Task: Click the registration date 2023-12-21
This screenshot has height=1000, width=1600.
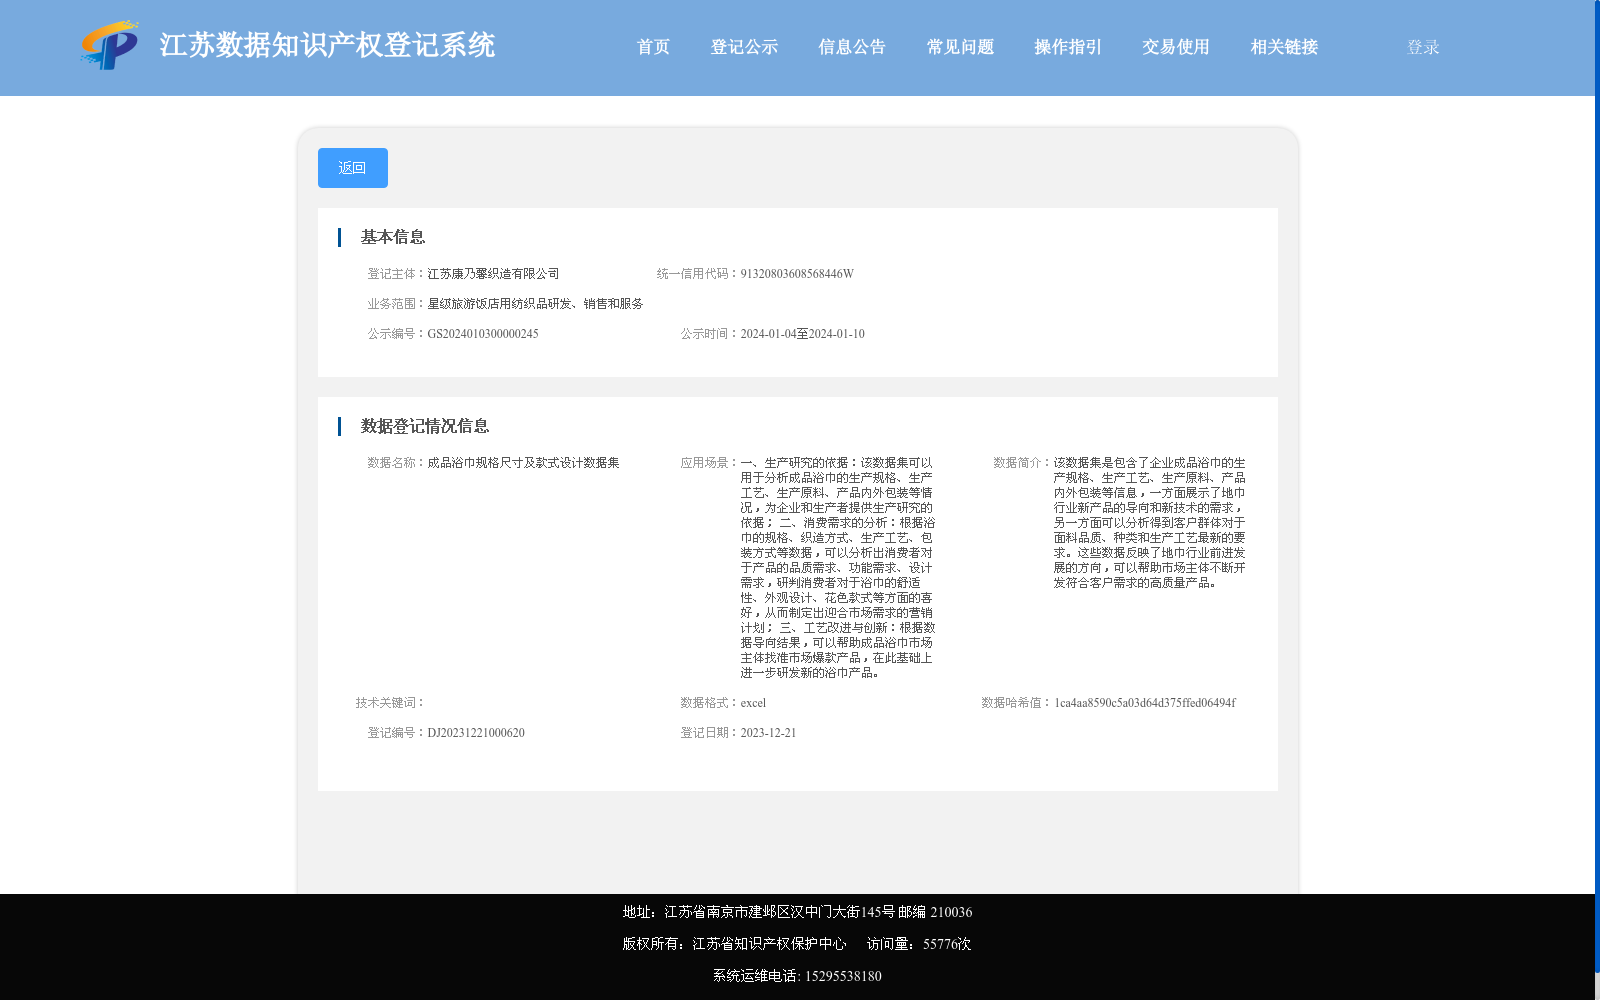Action: pos(768,733)
